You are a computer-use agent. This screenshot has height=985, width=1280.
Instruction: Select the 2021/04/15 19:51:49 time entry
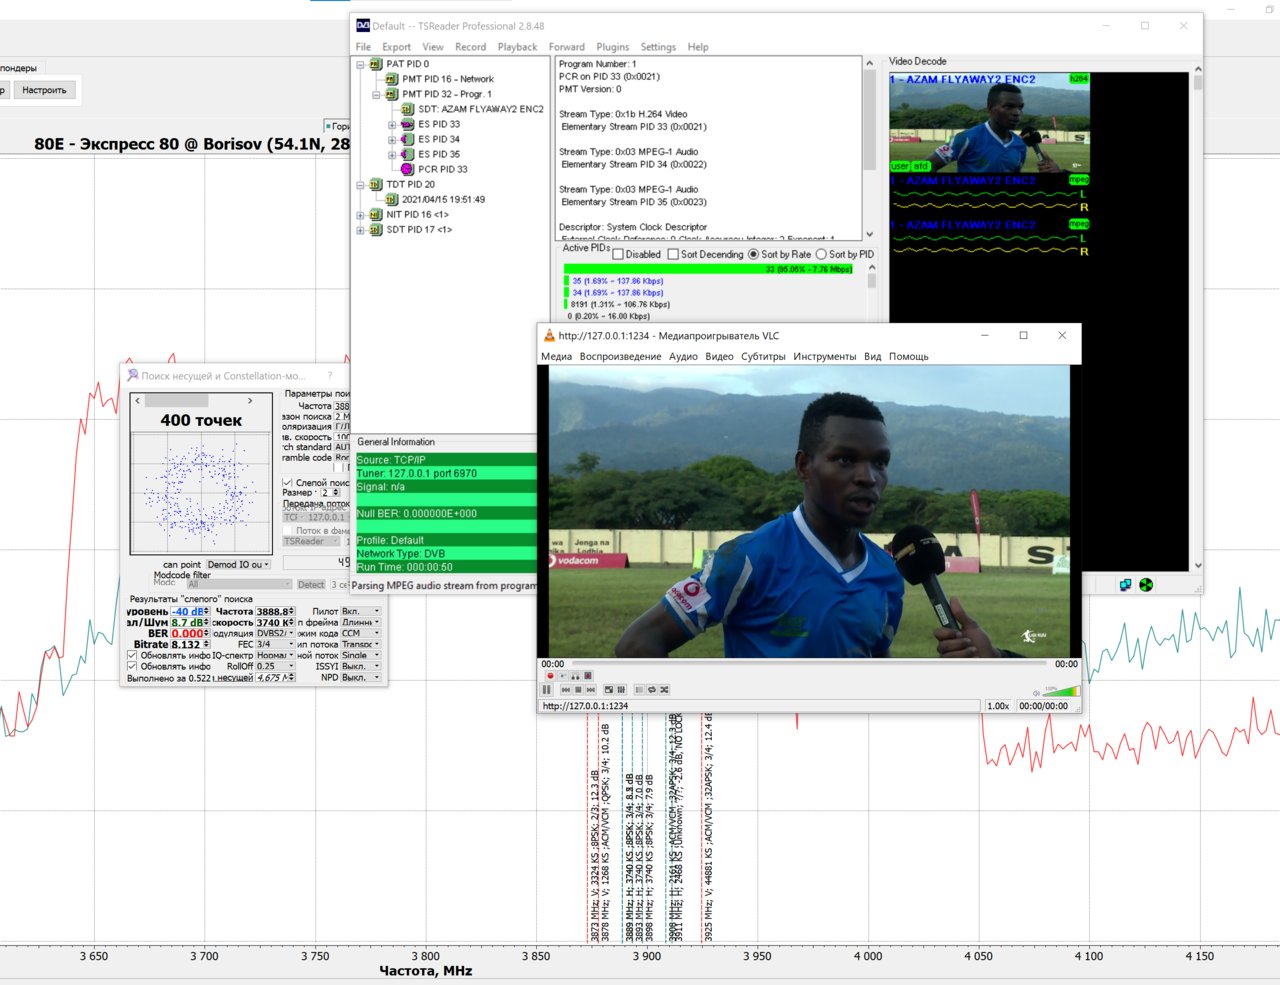click(x=443, y=199)
